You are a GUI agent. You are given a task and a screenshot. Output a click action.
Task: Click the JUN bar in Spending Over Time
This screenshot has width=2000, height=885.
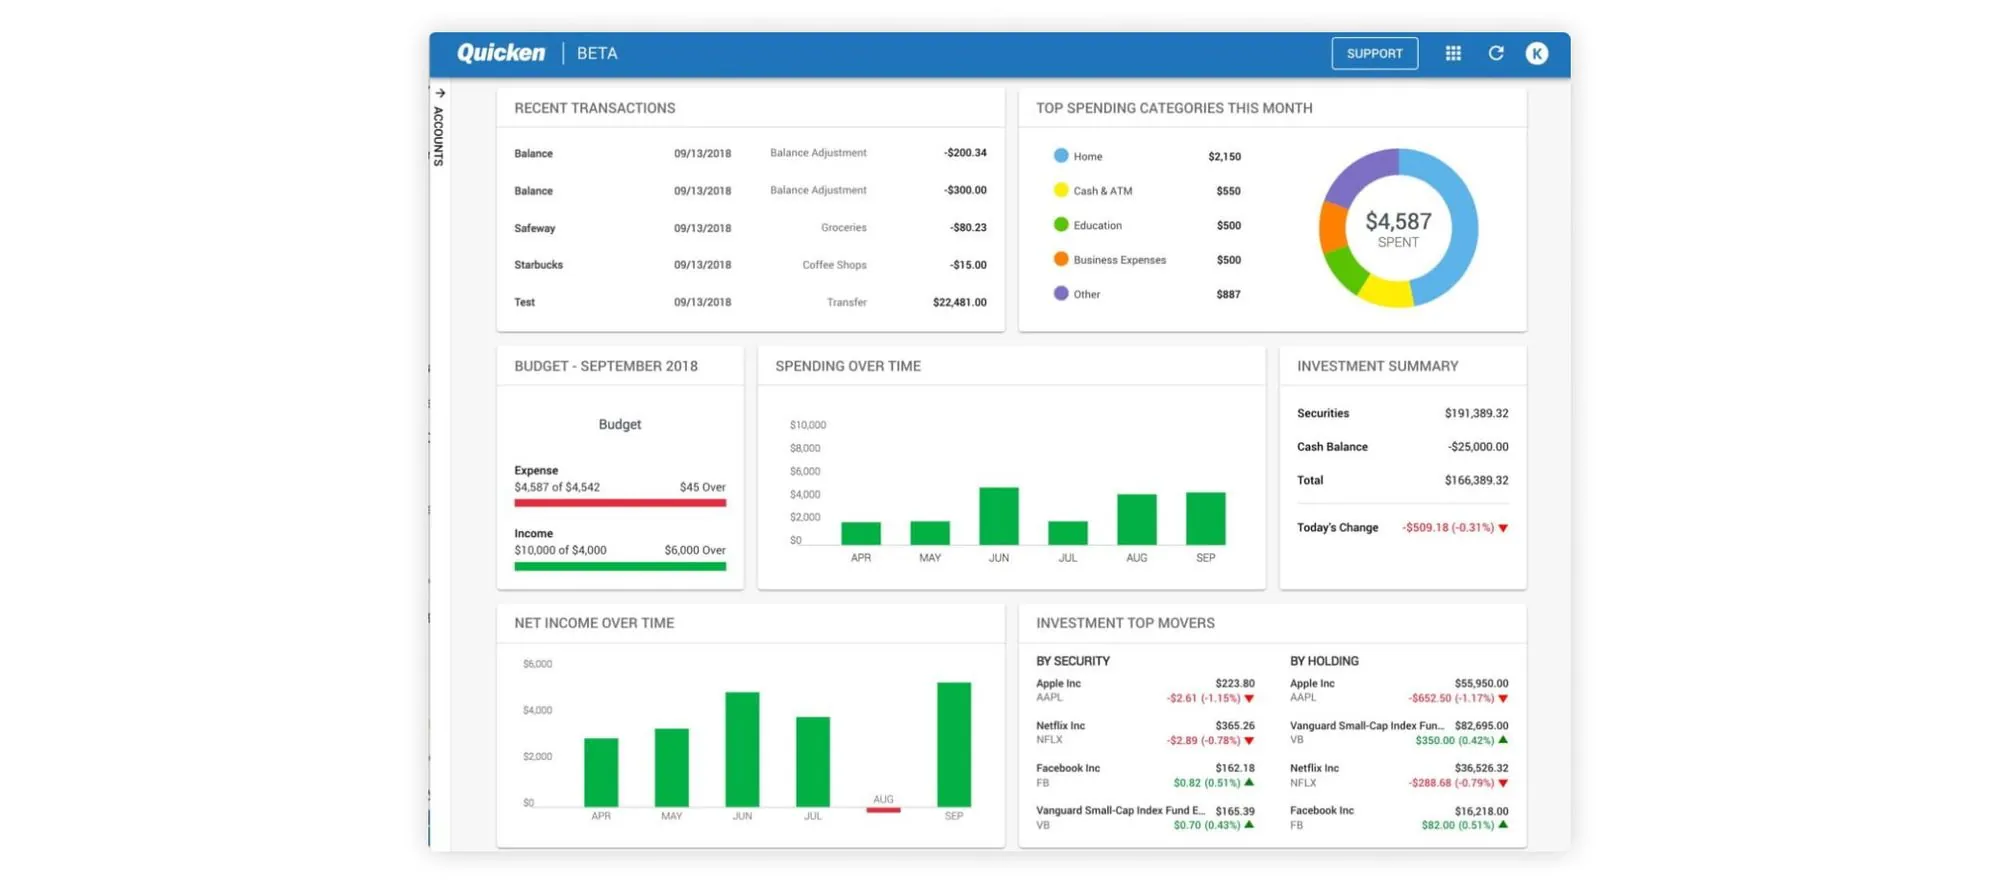pos(998,516)
